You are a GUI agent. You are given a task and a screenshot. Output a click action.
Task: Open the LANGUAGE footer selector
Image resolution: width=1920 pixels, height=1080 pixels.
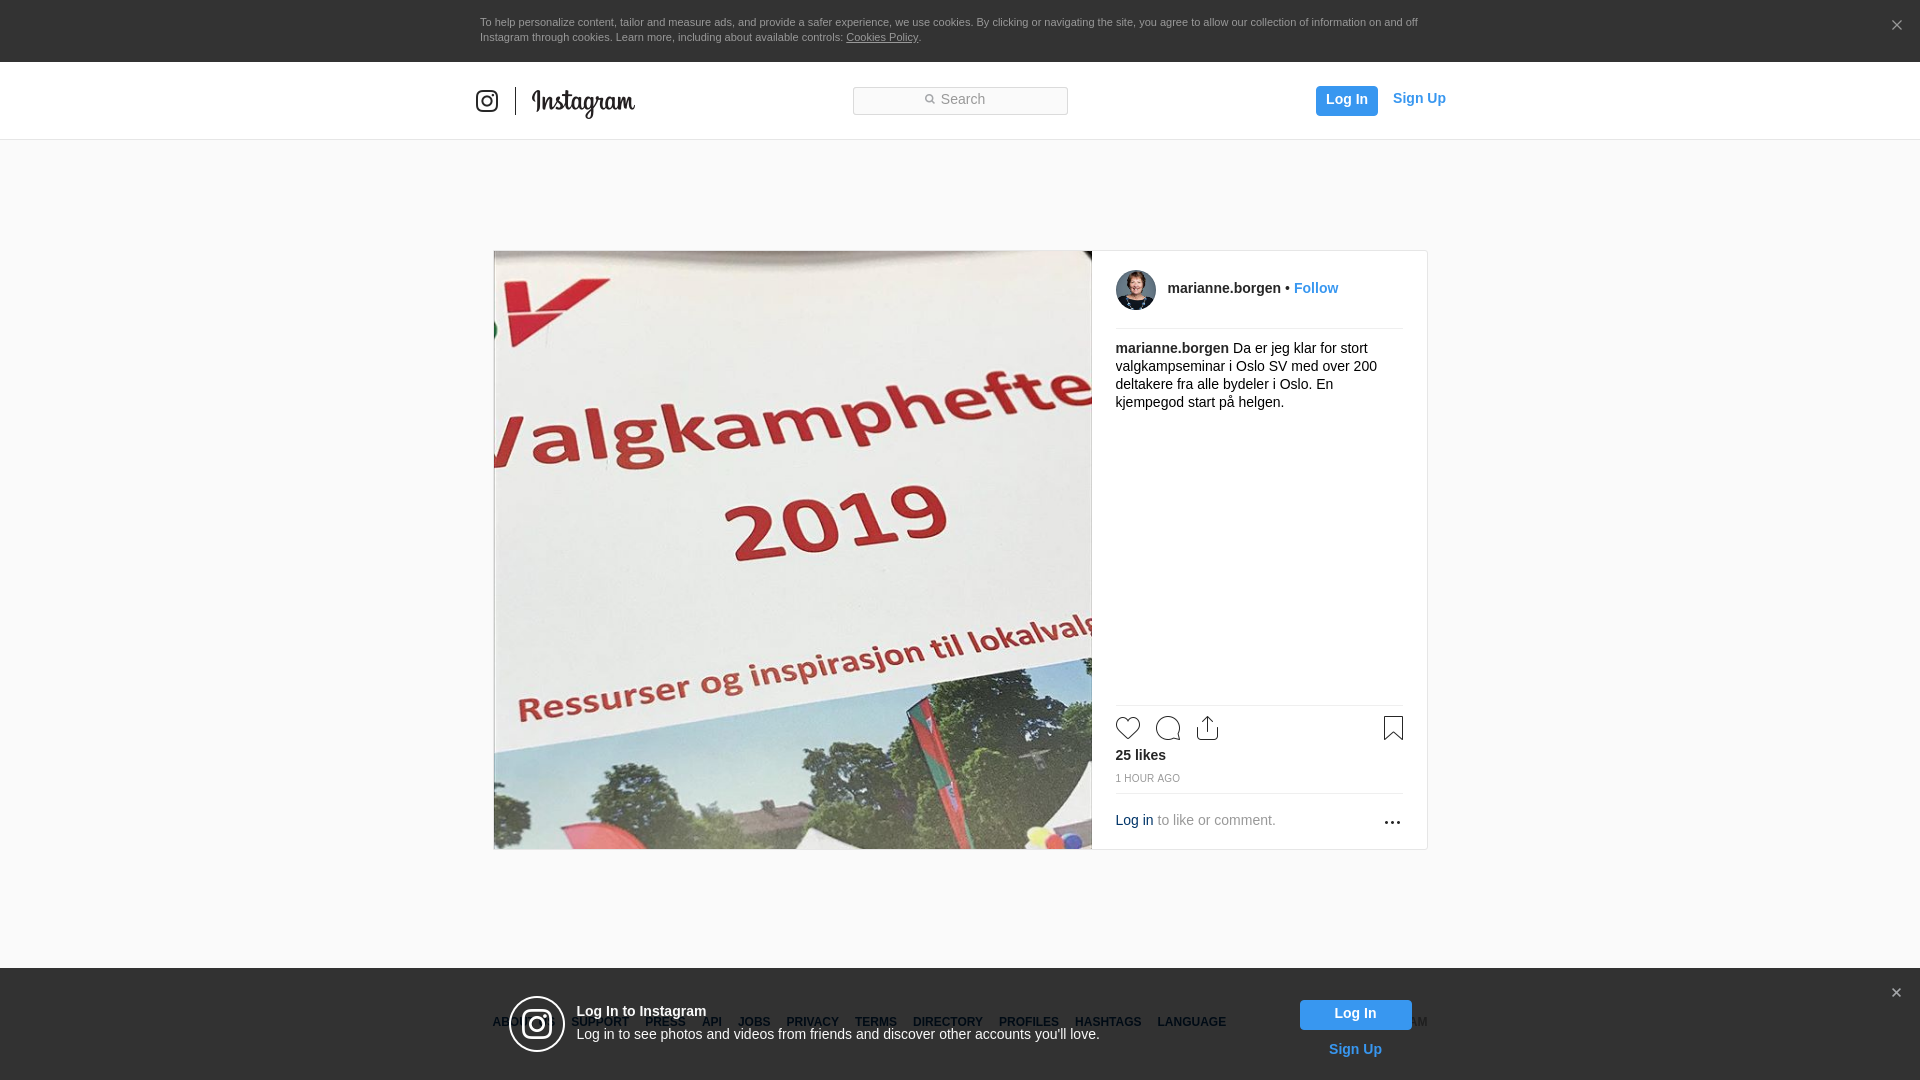point(1192,1022)
